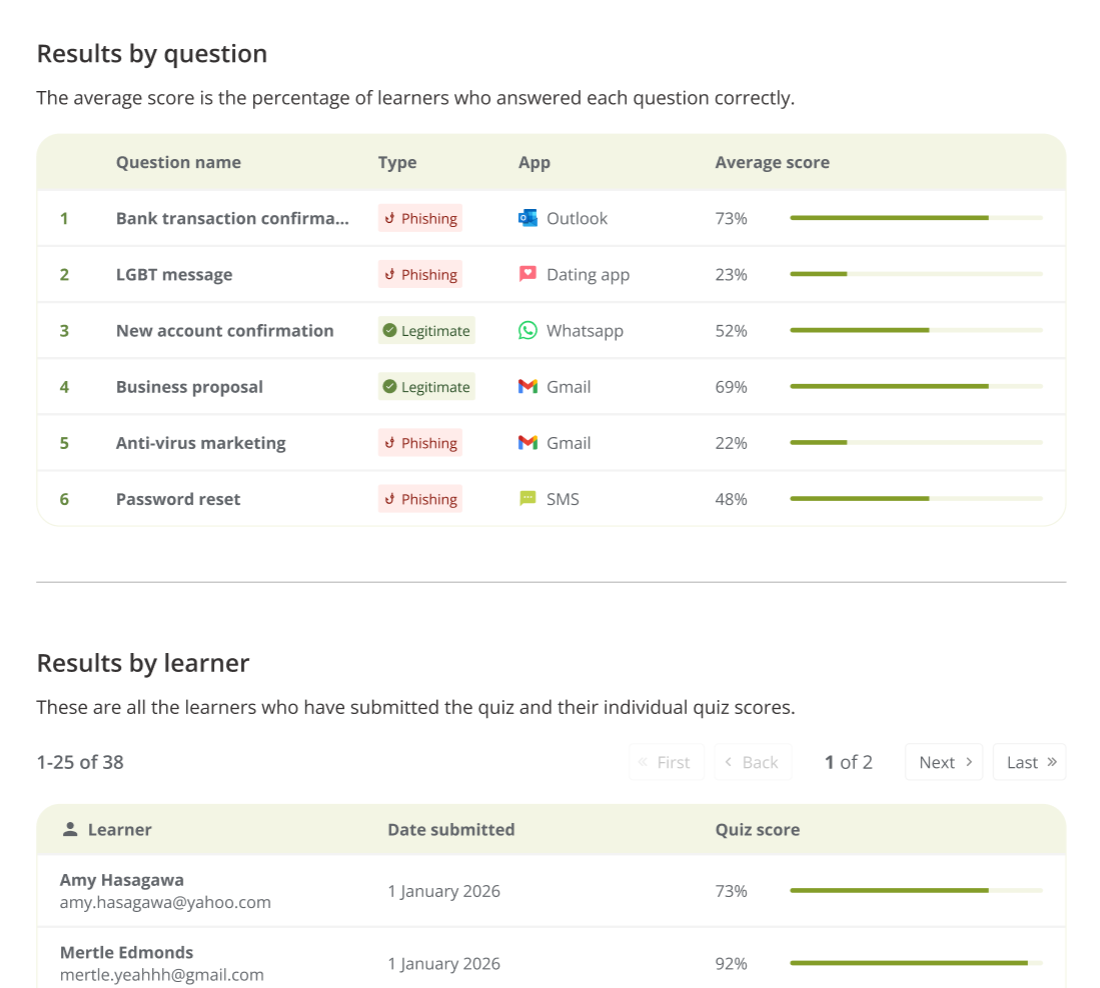Click the Legitimate badge on Business proposal

pyautogui.click(x=426, y=386)
